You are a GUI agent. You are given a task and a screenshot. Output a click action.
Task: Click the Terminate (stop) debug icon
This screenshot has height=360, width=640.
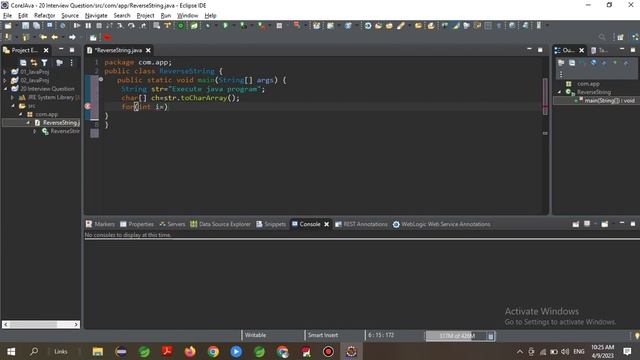(x=99, y=25)
